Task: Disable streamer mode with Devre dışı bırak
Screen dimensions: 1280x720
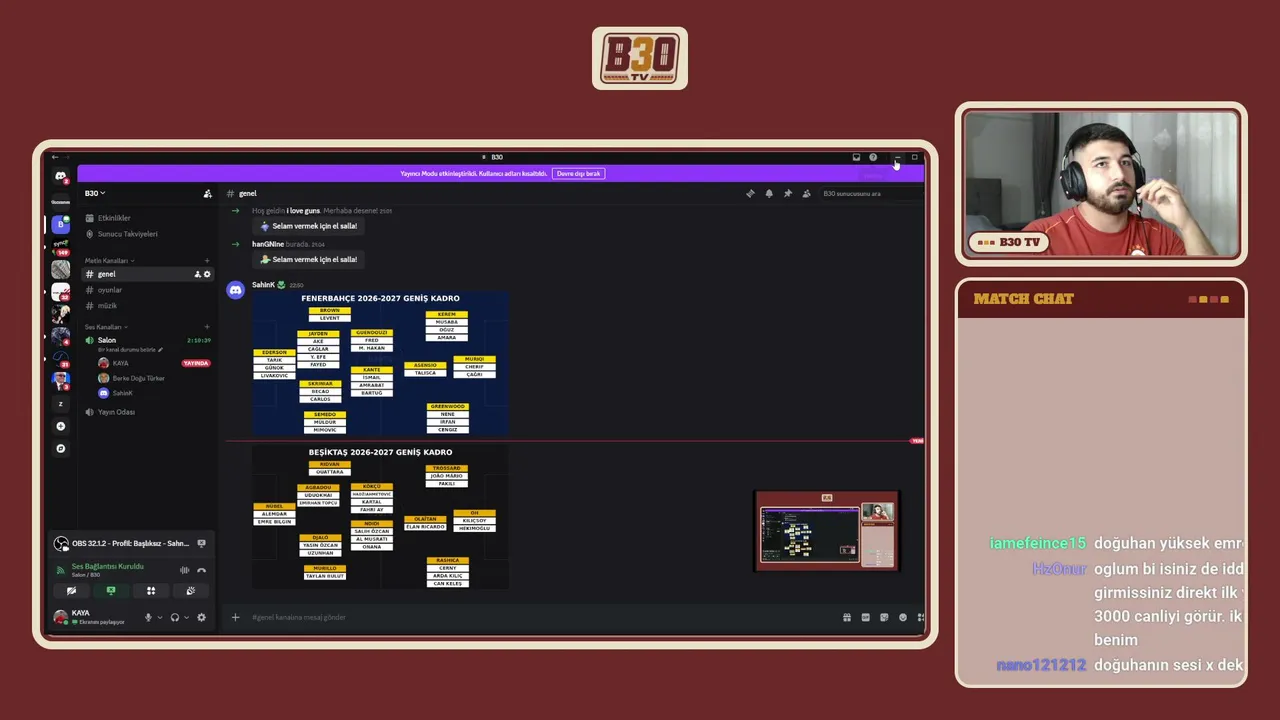Action: [579, 173]
